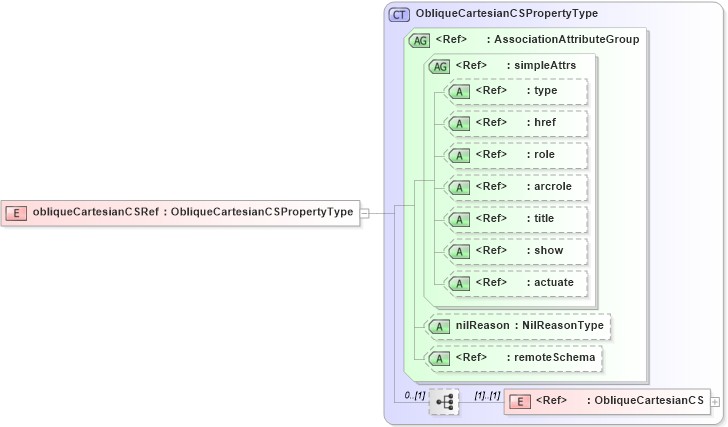Select the ': show' attribute text
The image size is (728, 427).
(545, 251)
